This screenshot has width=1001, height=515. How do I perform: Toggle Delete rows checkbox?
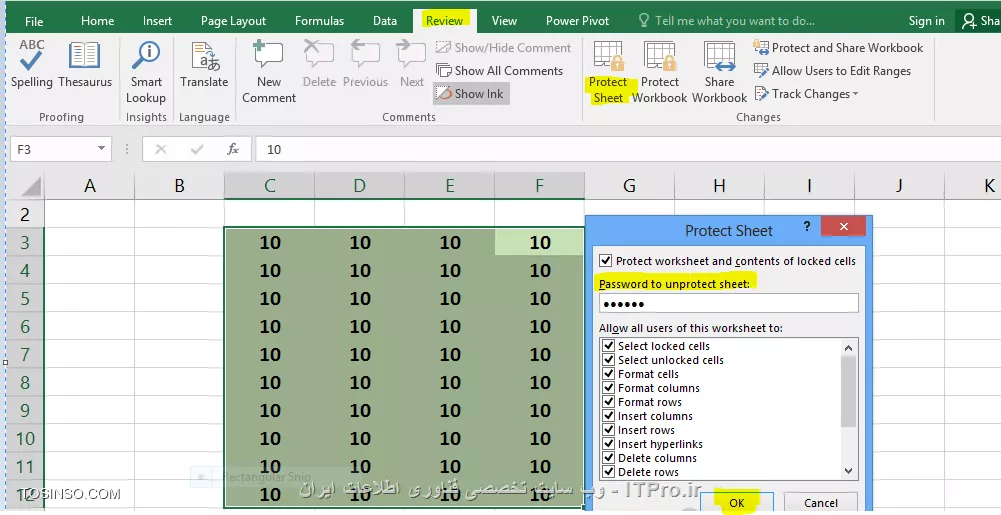click(608, 472)
